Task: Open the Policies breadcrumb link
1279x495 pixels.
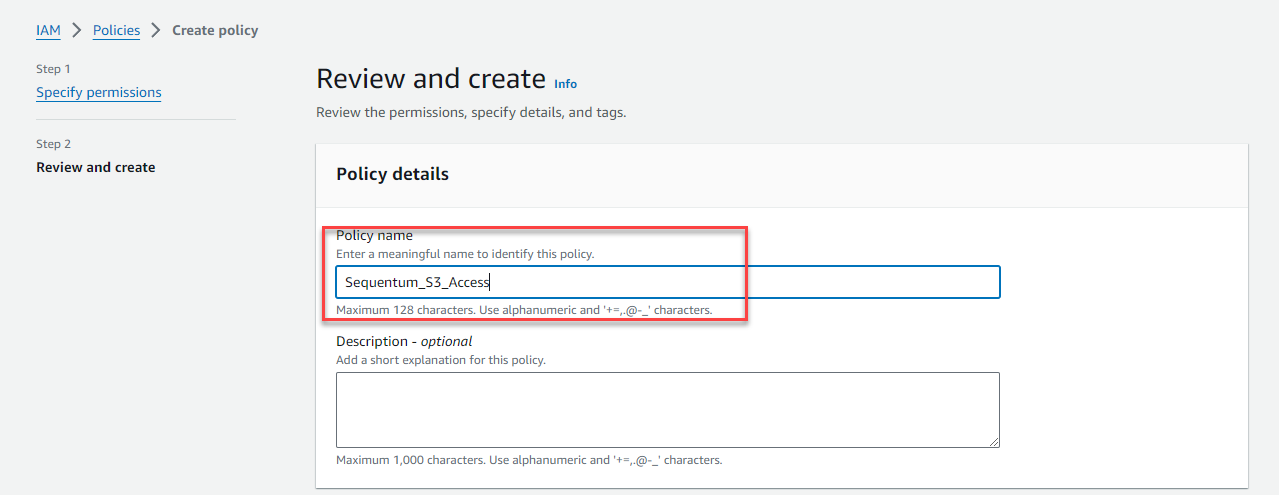Action: [x=116, y=30]
